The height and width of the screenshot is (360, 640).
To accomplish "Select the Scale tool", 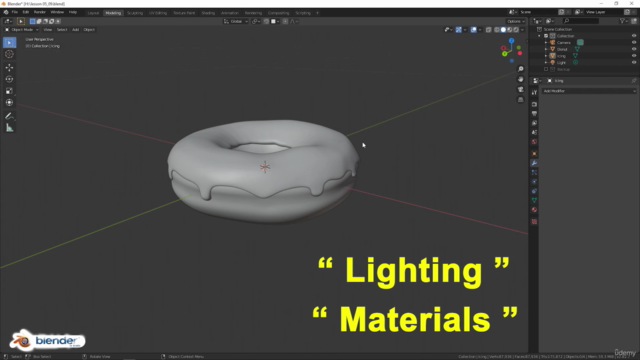I will (9, 91).
